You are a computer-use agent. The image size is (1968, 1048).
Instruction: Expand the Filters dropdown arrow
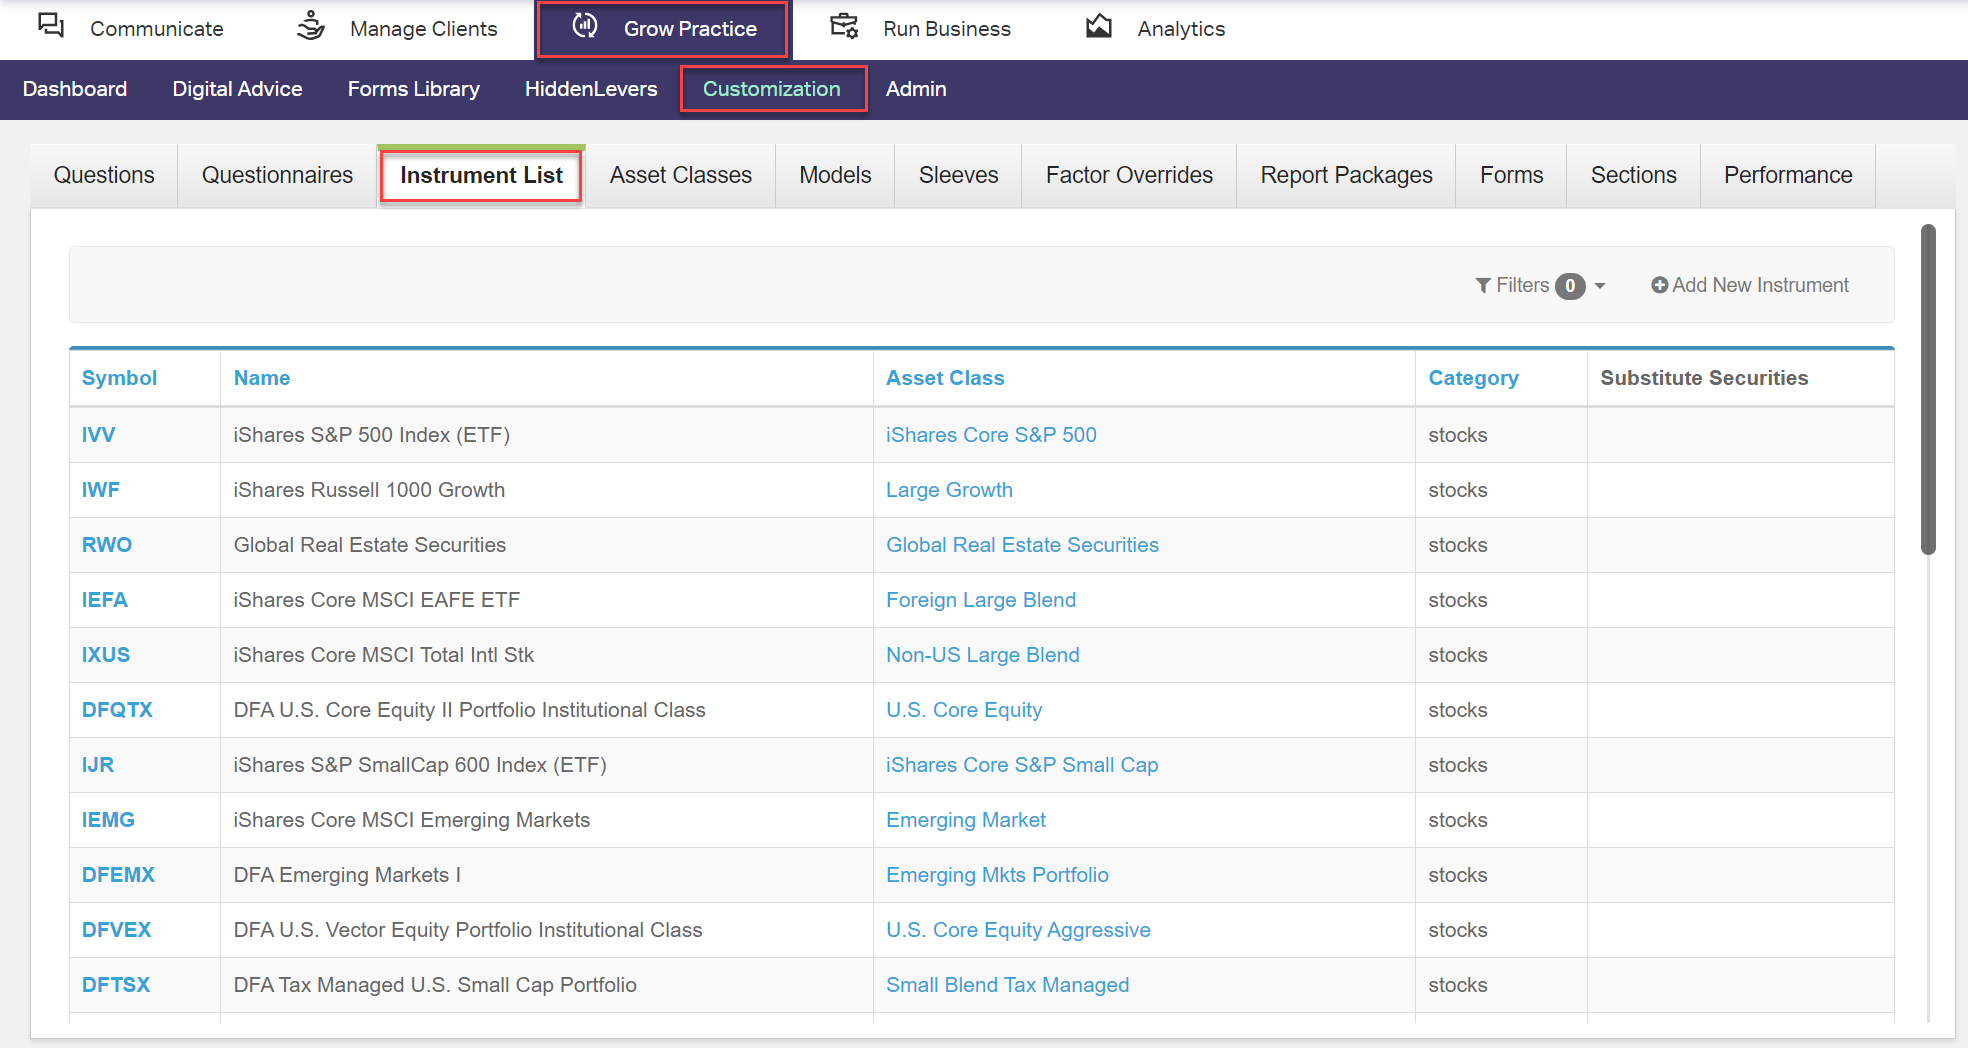(1600, 286)
